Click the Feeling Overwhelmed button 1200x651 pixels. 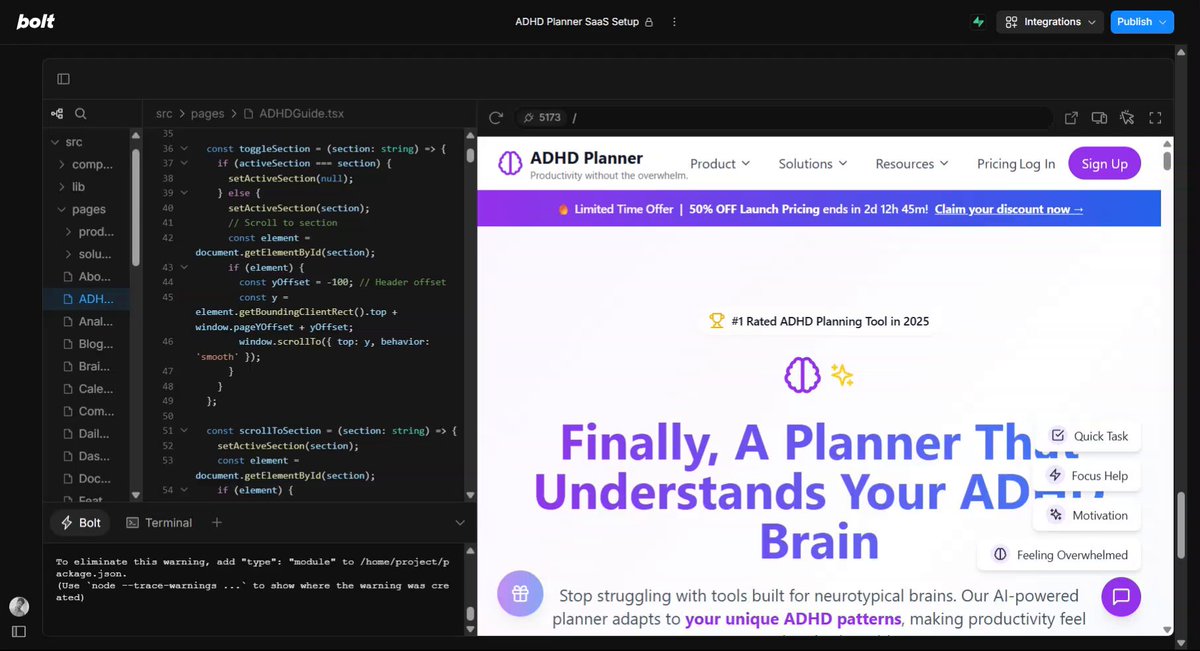1060,555
